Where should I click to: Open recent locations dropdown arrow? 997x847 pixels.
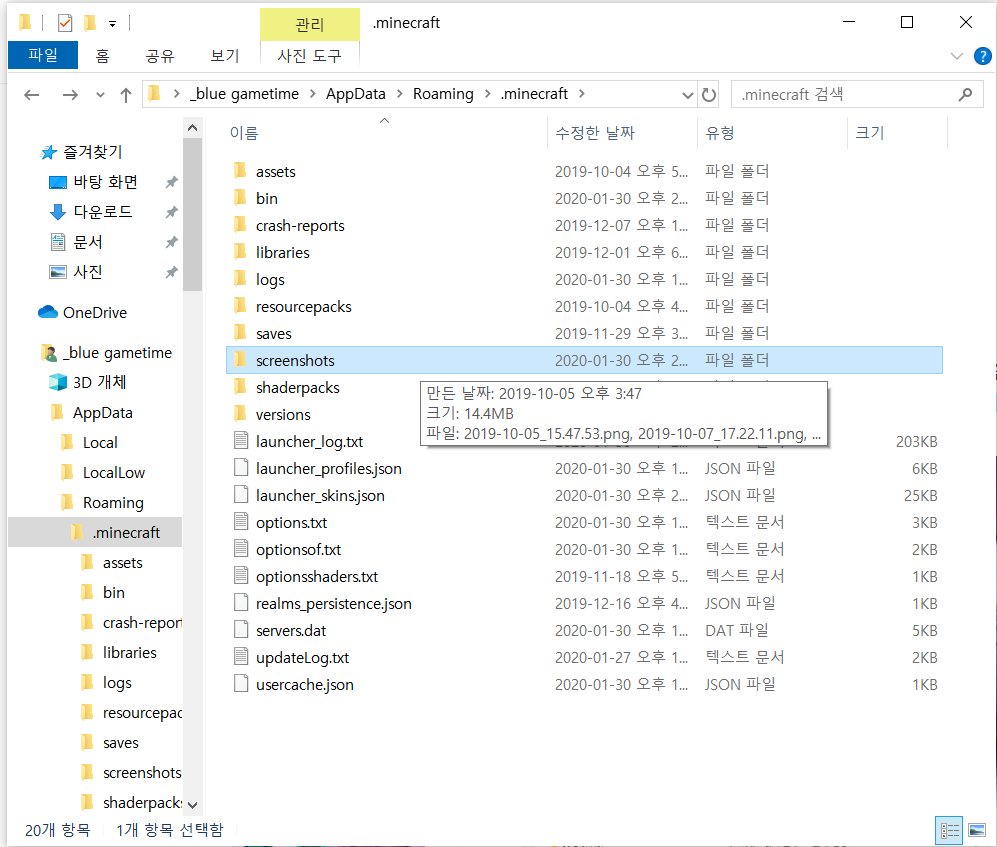pyautogui.click(x=100, y=95)
